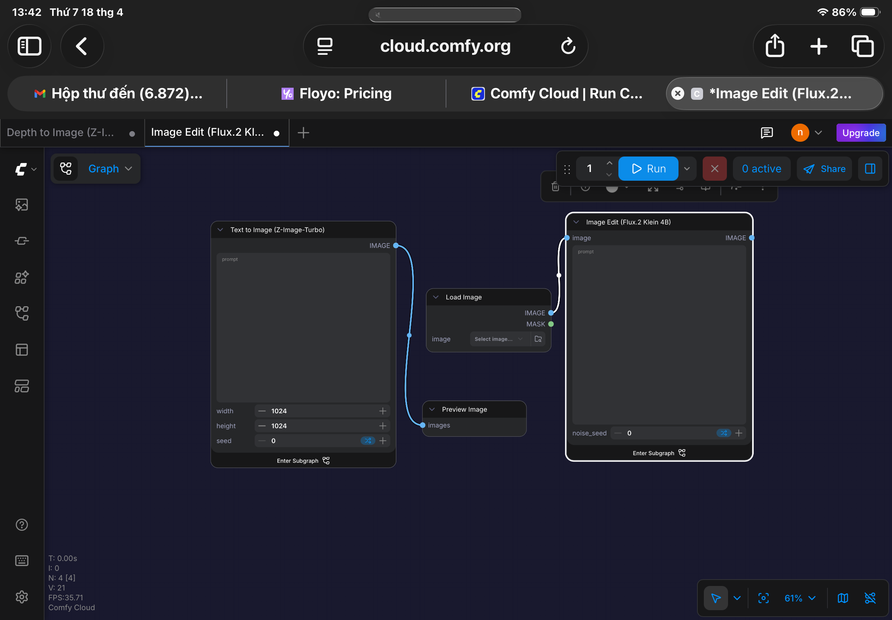Open the model library sparkle icon in sidebar
Screen dimensions: 892x620
pyautogui.click(x=22, y=278)
